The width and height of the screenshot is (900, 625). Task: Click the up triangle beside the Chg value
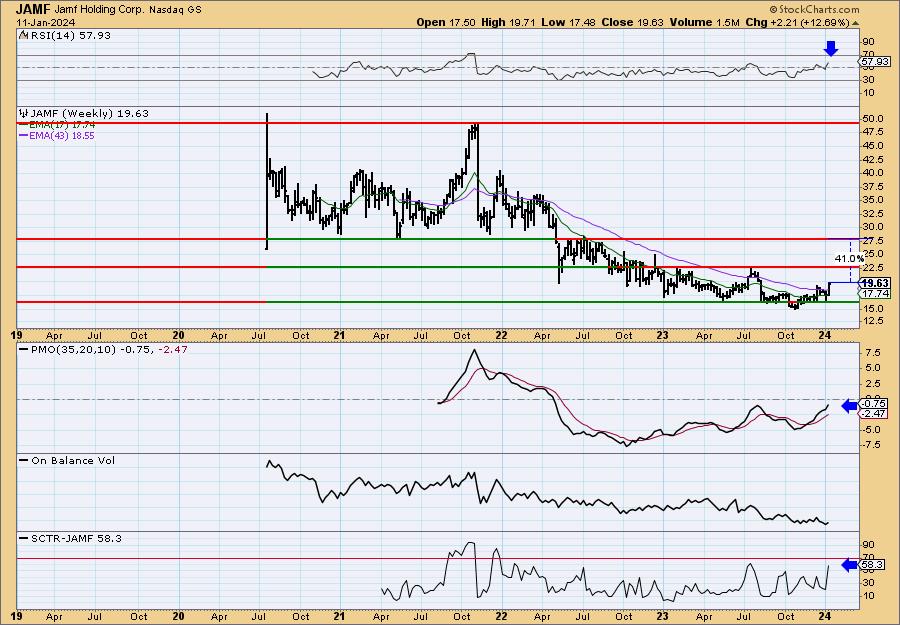pyautogui.click(x=856, y=23)
